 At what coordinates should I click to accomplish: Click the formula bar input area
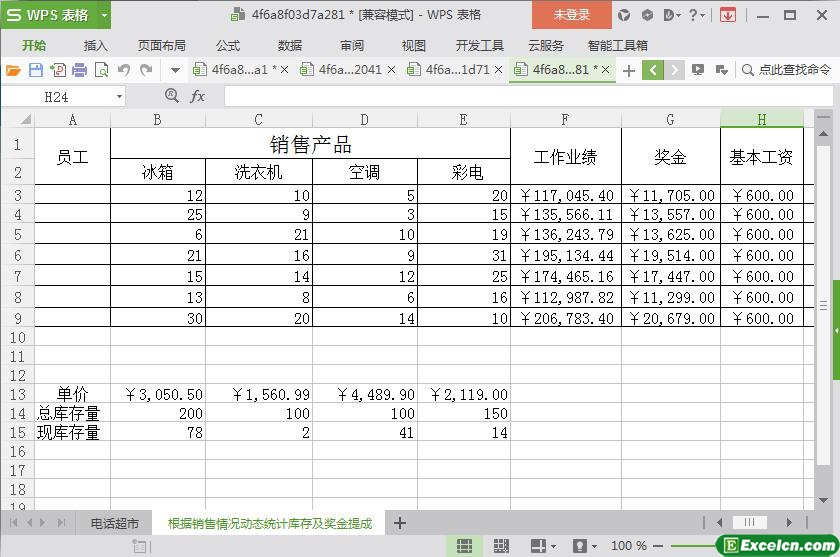click(528, 96)
